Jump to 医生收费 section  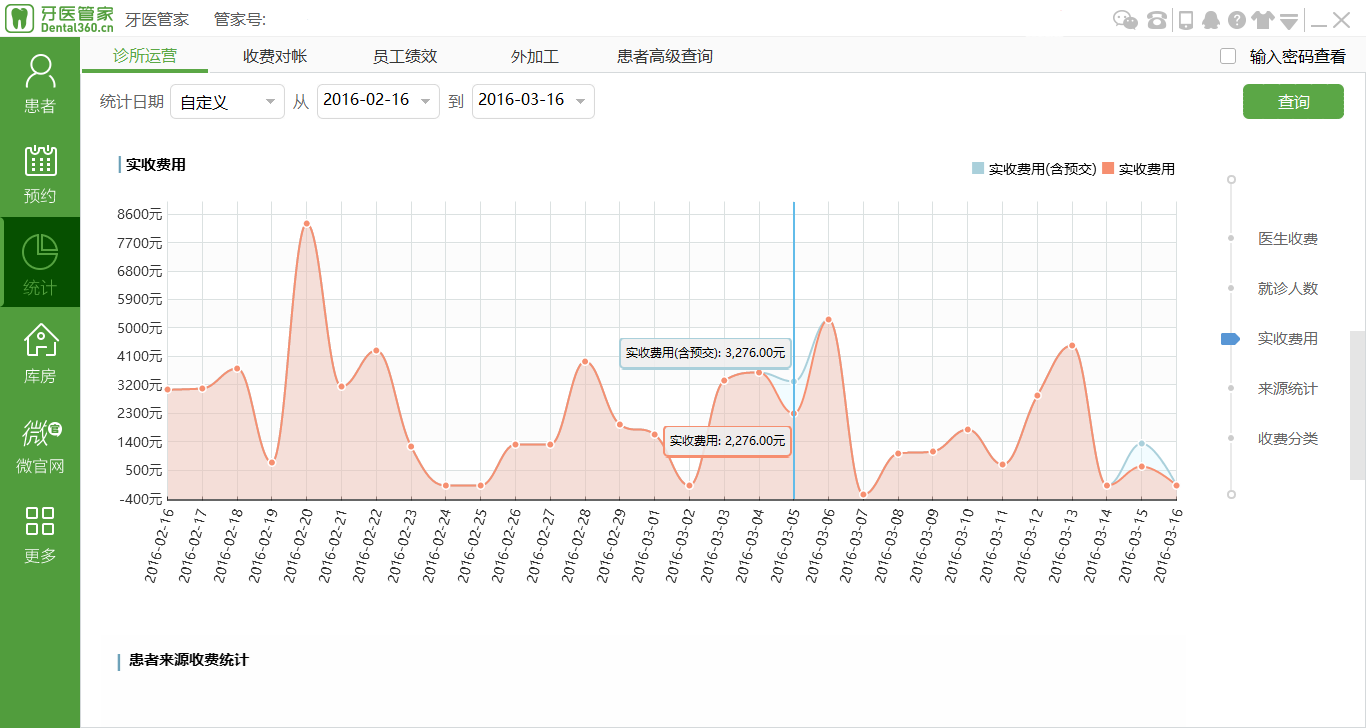[1288, 239]
